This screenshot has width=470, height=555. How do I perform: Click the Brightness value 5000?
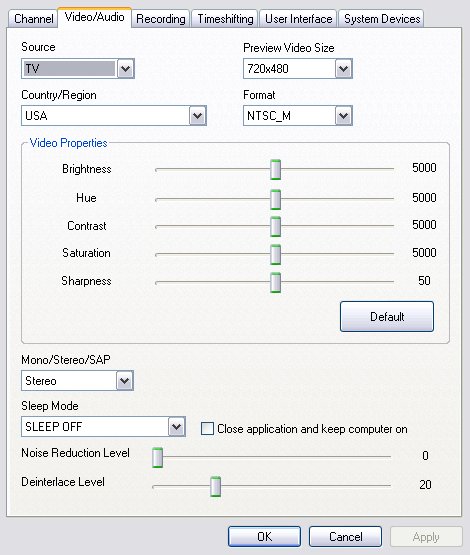pyautogui.click(x=424, y=168)
